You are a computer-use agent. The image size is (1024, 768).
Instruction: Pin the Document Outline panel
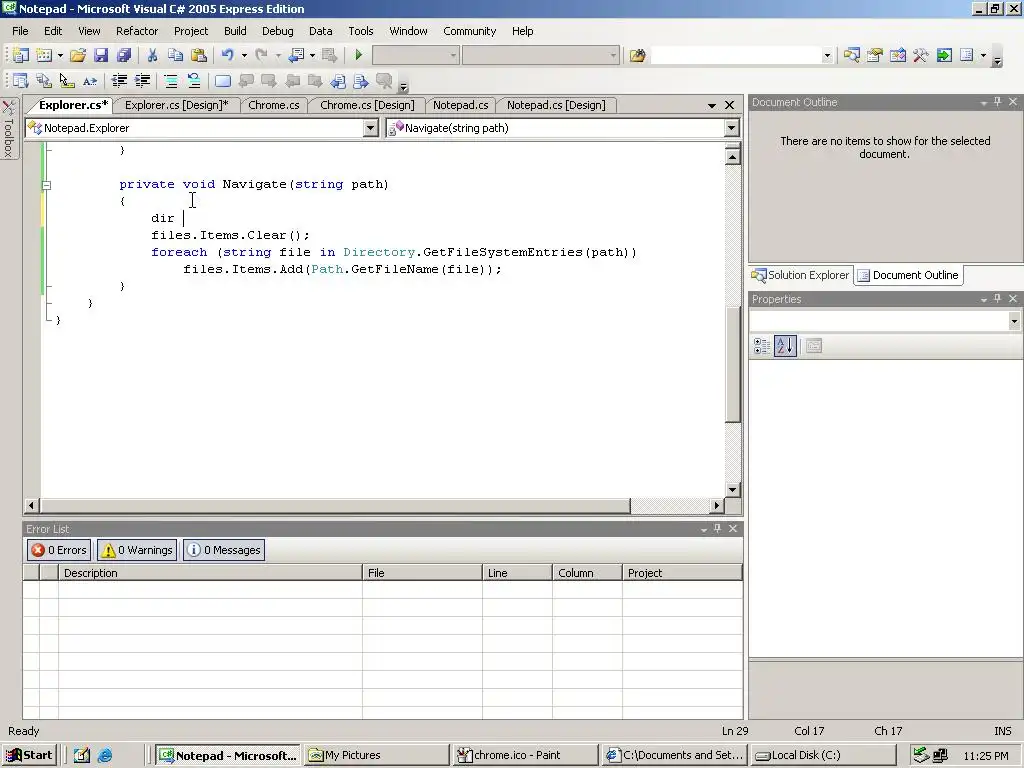click(x=997, y=102)
